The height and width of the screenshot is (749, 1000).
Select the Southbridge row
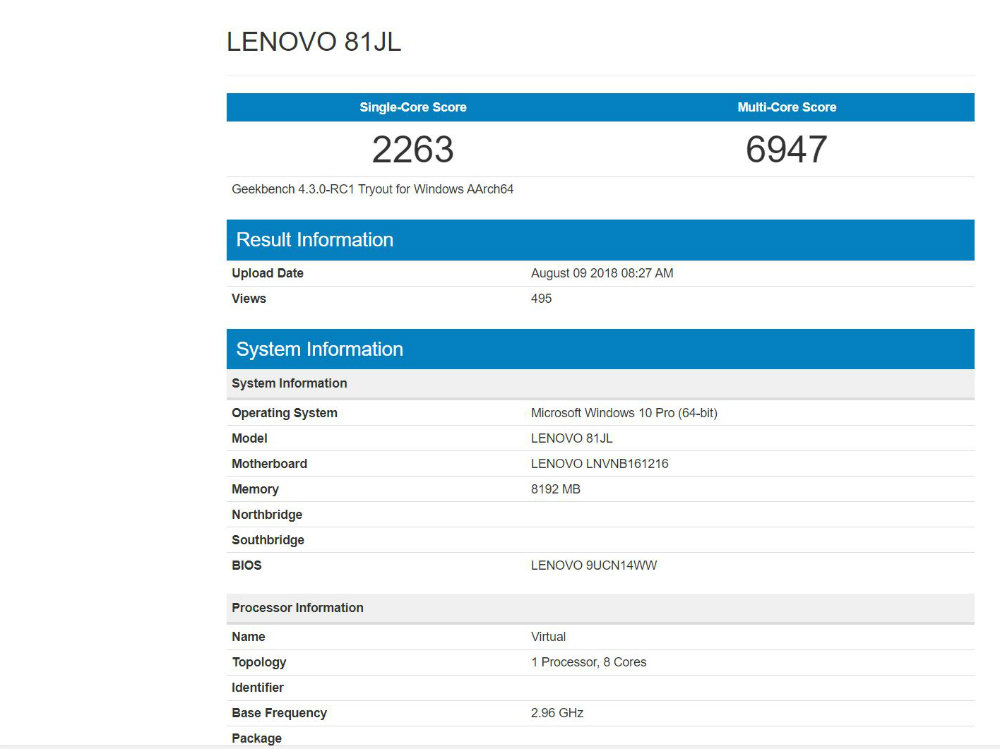click(267, 539)
